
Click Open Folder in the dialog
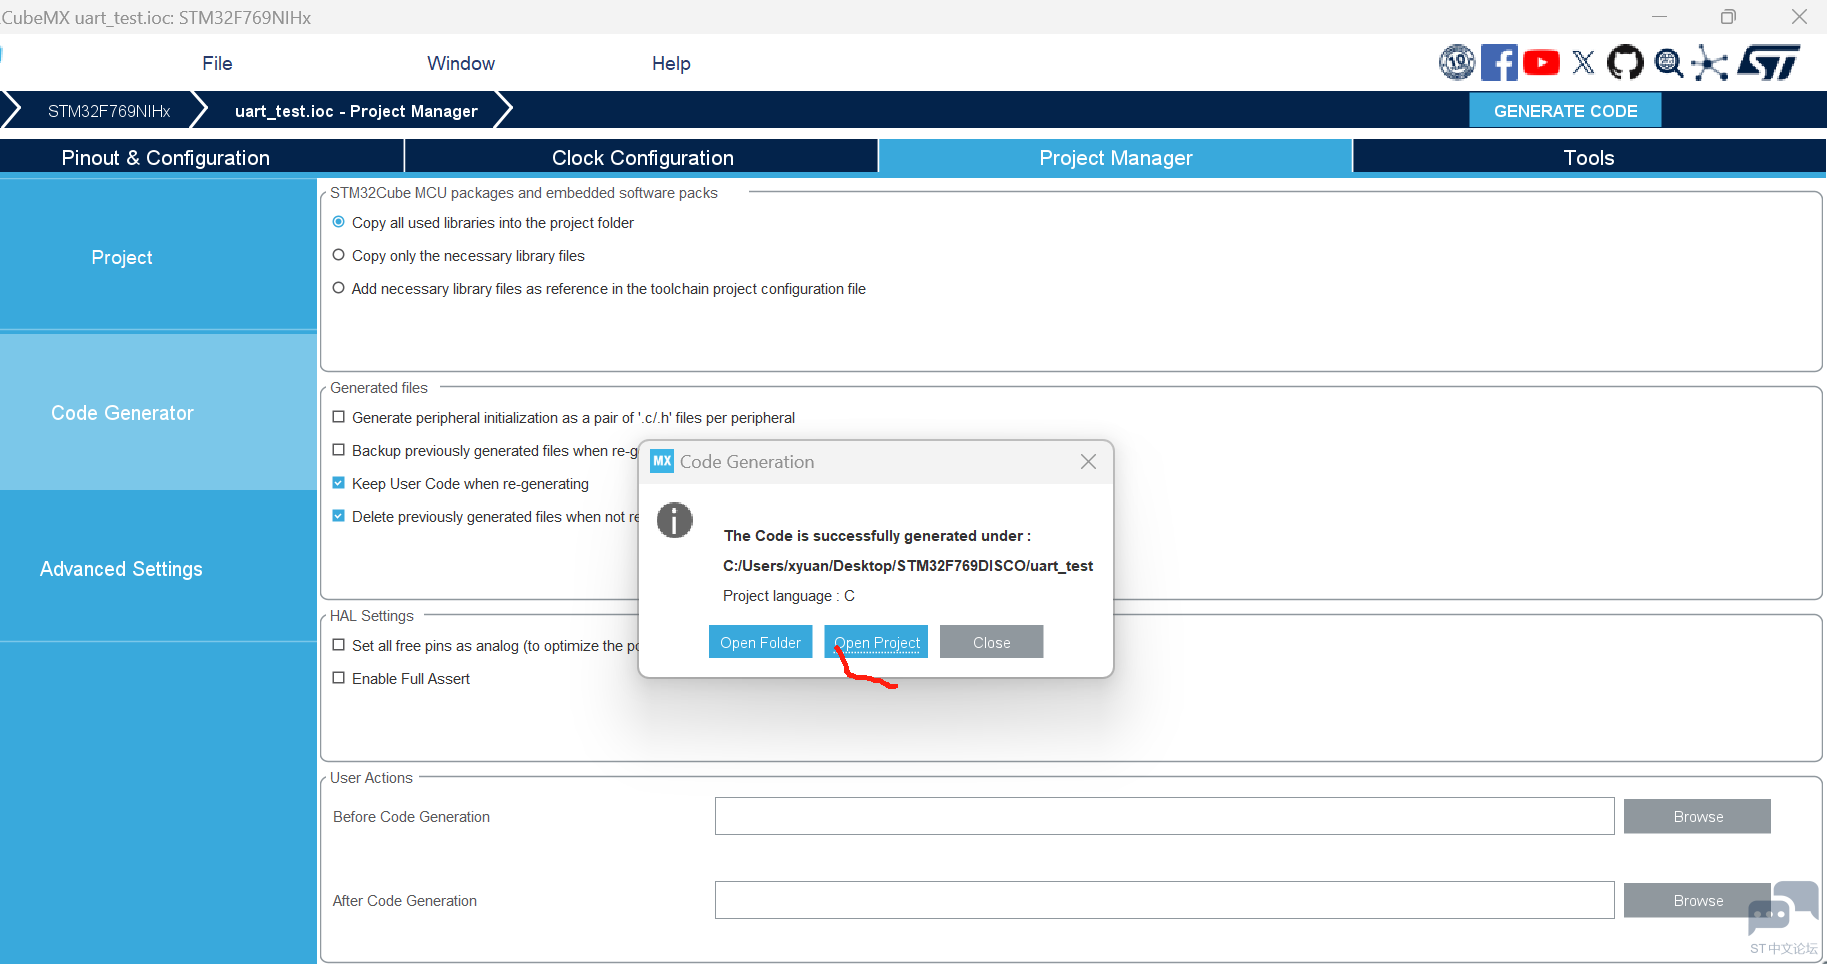tap(760, 642)
